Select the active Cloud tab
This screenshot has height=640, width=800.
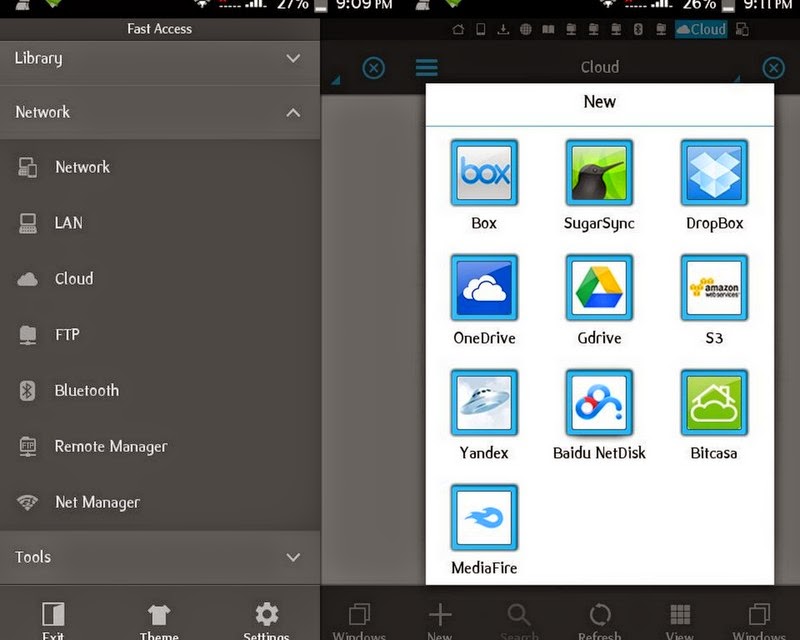click(x=701, y=29)
